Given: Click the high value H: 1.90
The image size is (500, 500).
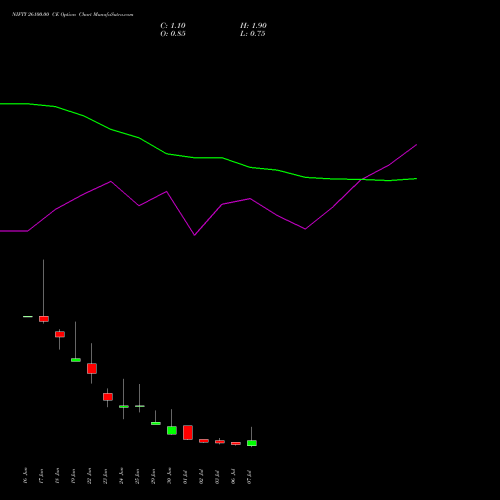Looking at the screenshot, I should tap(253, 26).
